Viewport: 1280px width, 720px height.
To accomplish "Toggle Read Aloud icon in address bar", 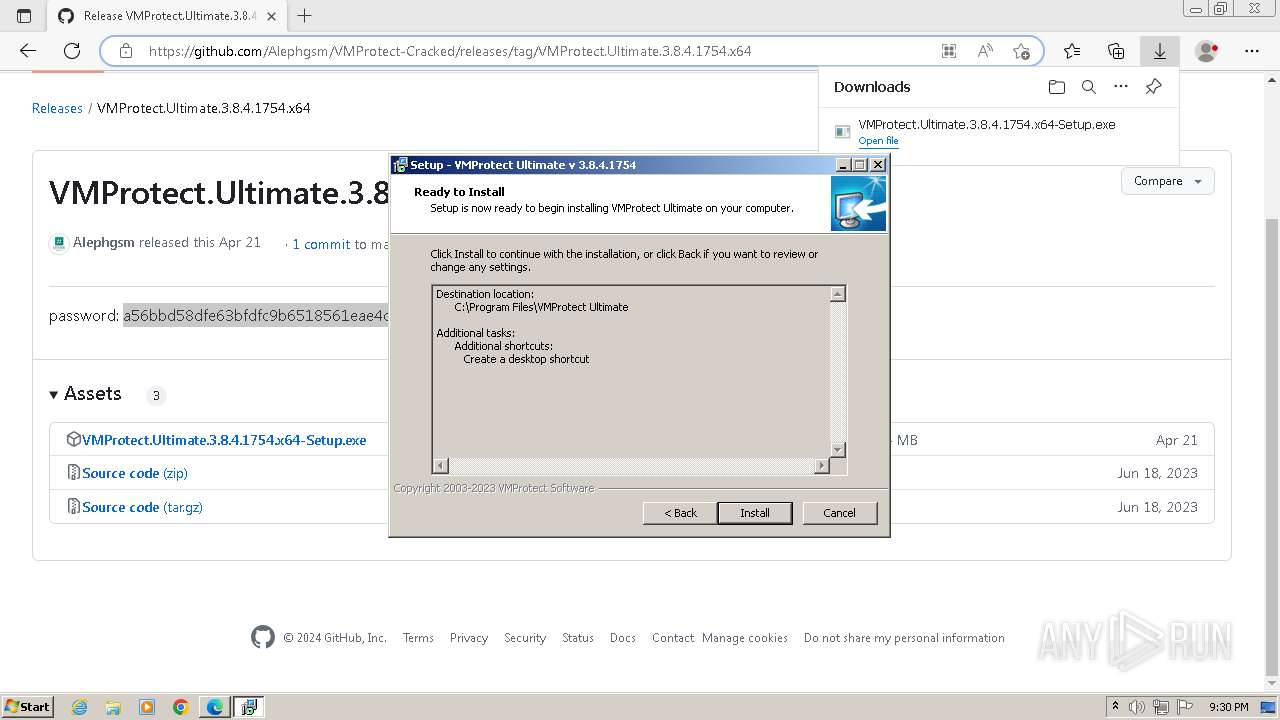I will 985,51.
